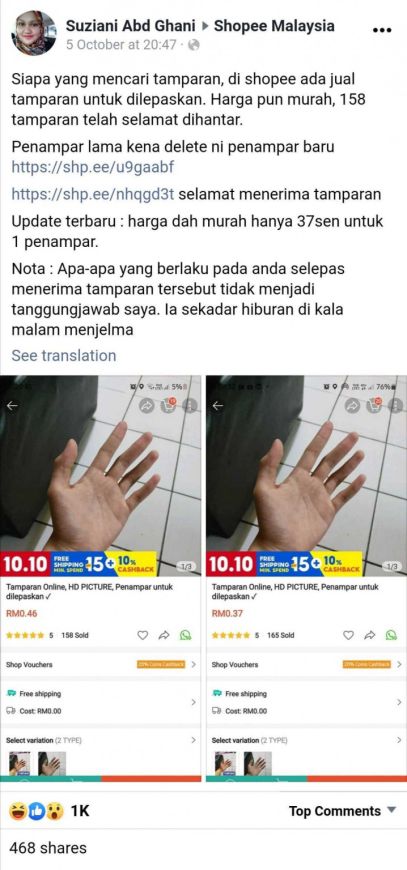Viewport: 407px width, 870px height.
Task: Tap the share arrow icon in right Shopee header
Action: [352, 406]
